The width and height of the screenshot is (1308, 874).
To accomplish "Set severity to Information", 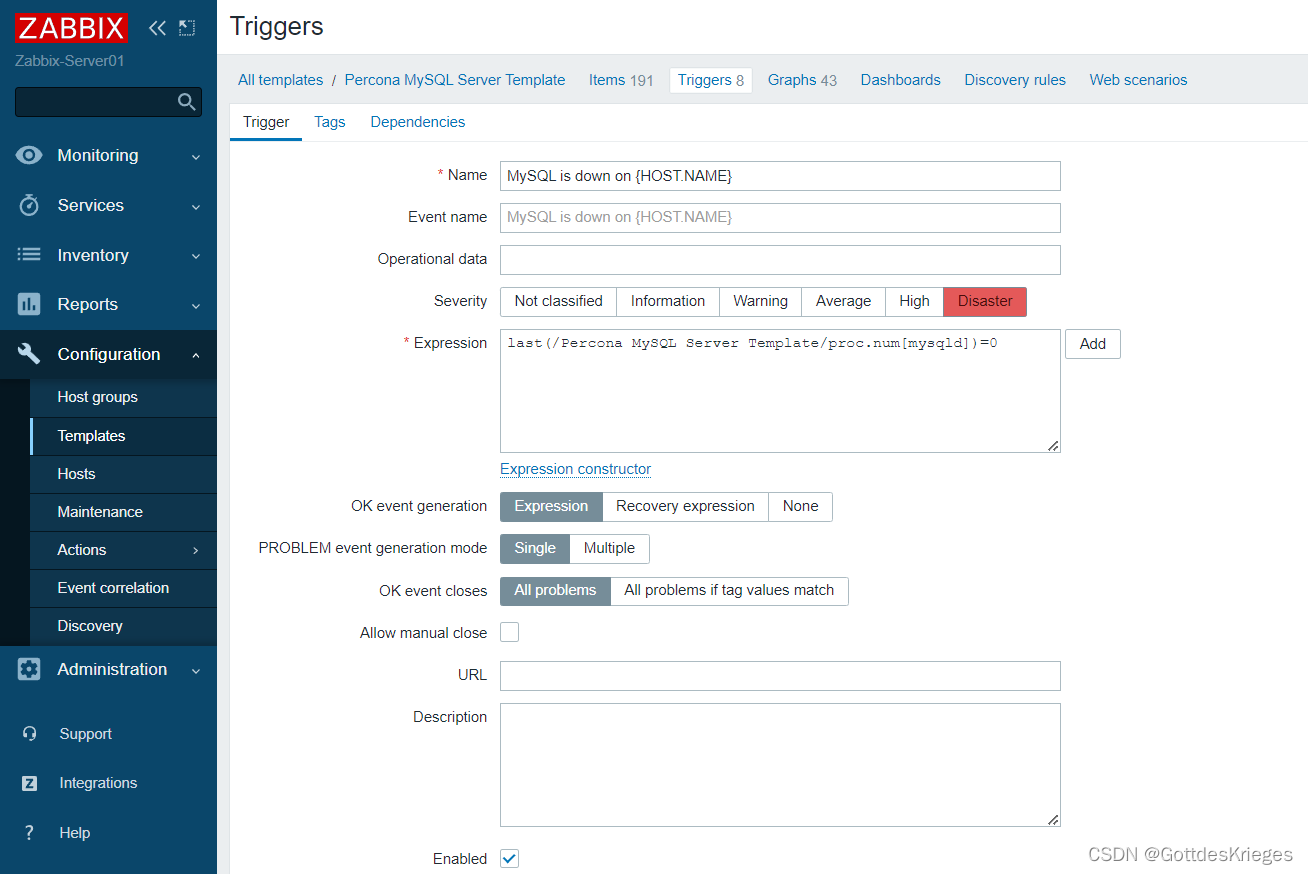I will pyautogui.click(x=668, y=302).
